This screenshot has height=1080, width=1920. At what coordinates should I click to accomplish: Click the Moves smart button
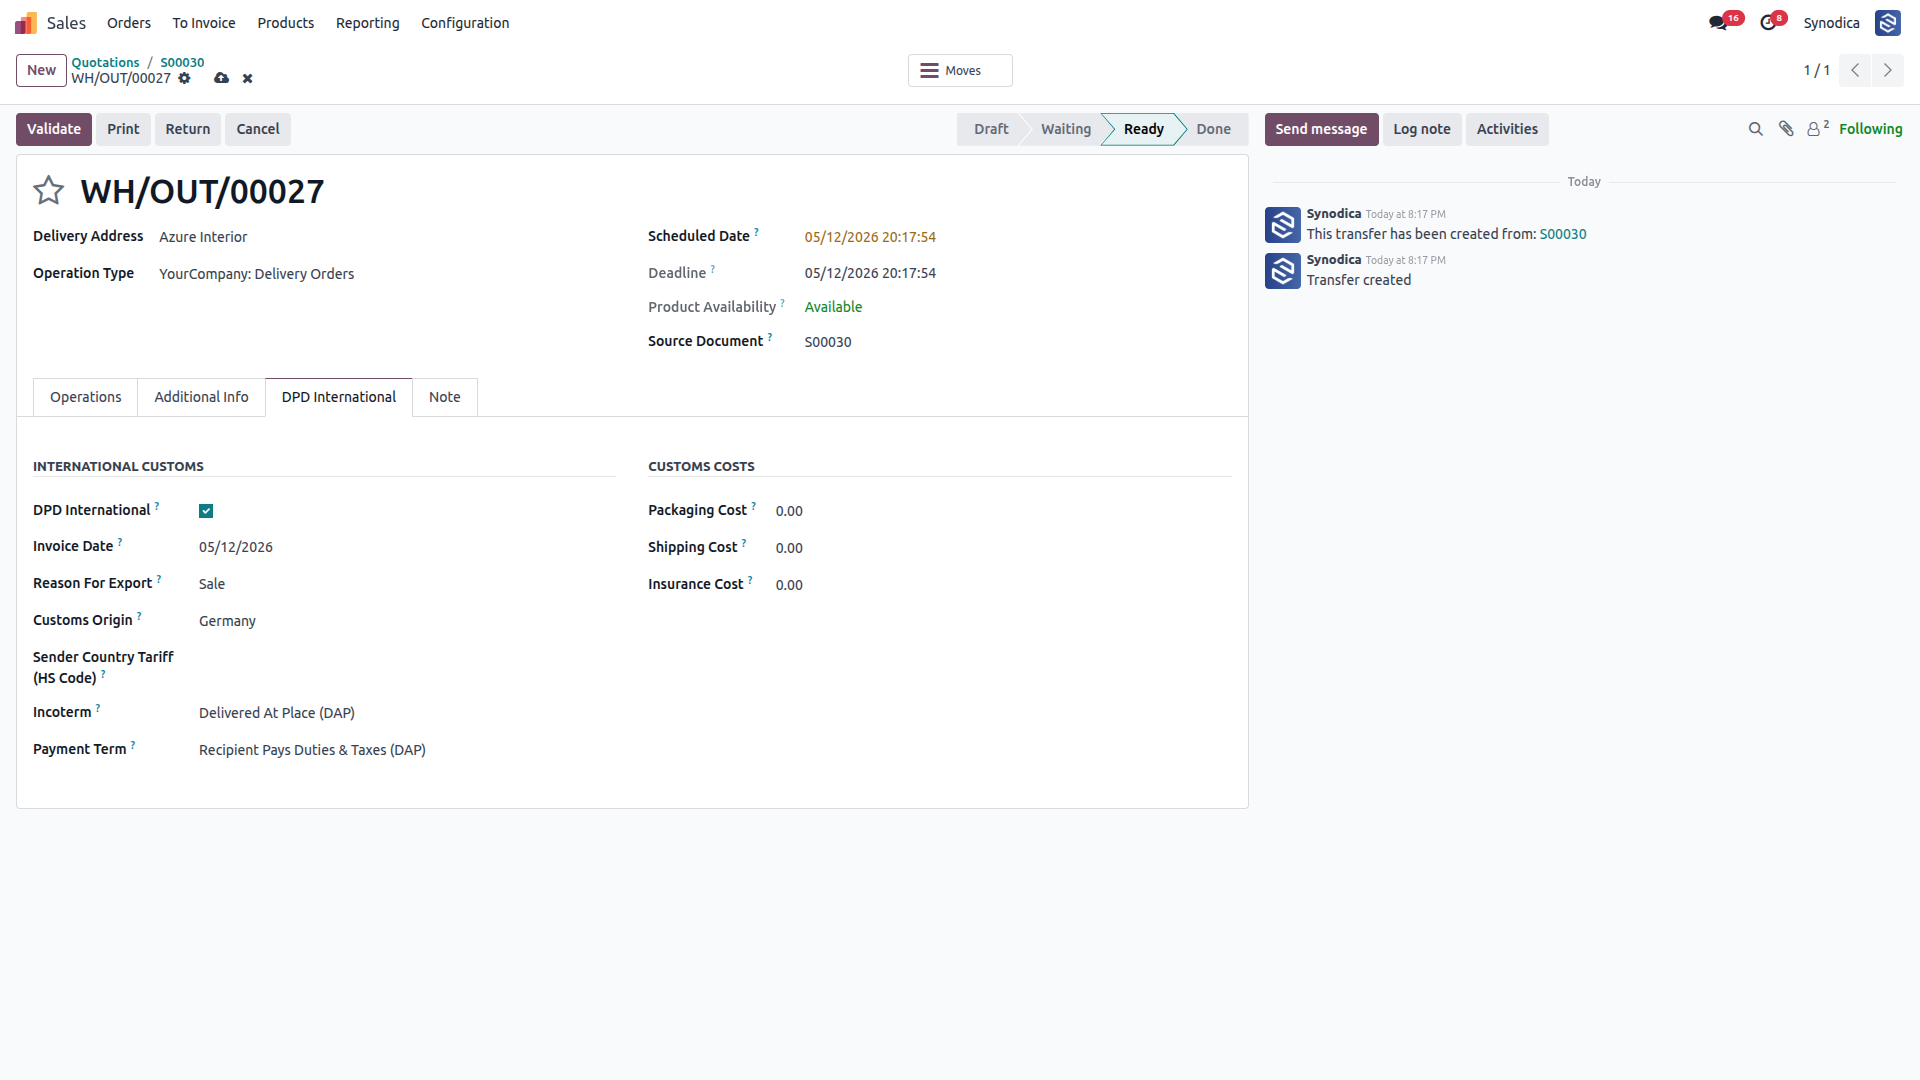pos(960,70)
